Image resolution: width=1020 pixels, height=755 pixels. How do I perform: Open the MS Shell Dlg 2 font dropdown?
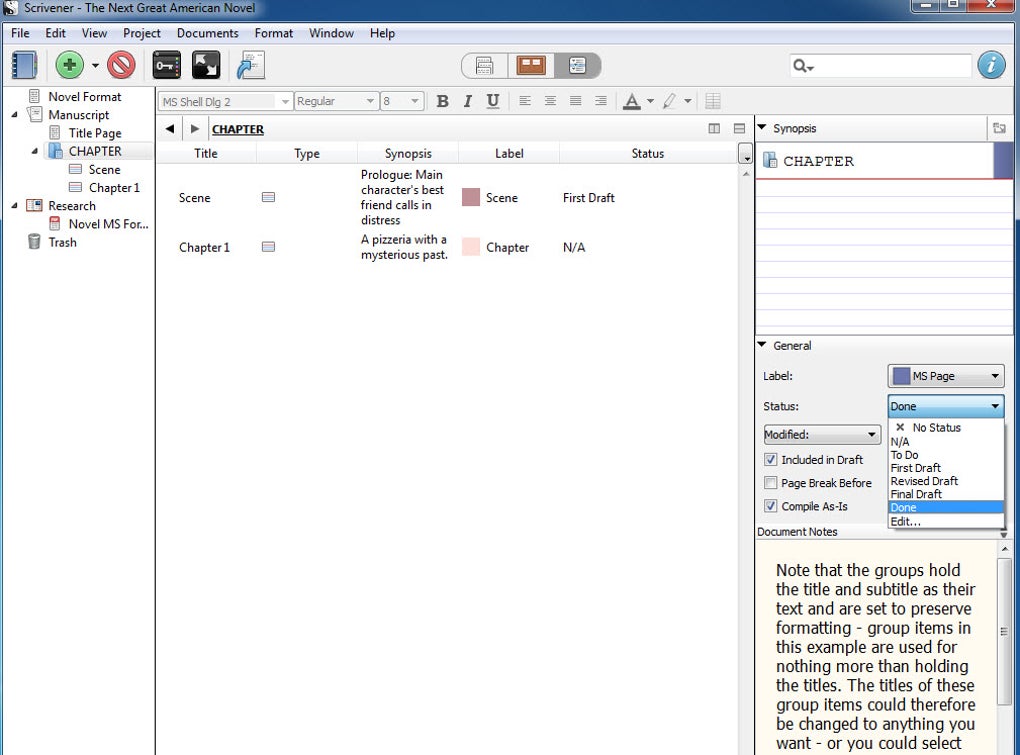point(225,101)
